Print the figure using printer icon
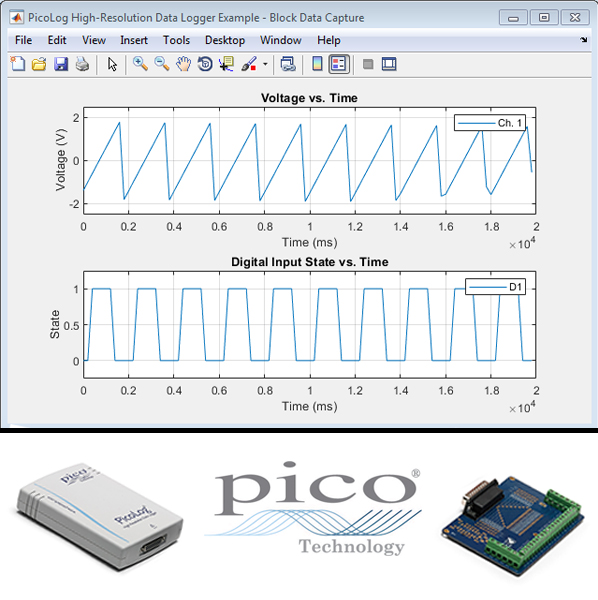Image resolution: width=598 pixels, height=600 pixels. pyautogui.click(x=82, y=64)
